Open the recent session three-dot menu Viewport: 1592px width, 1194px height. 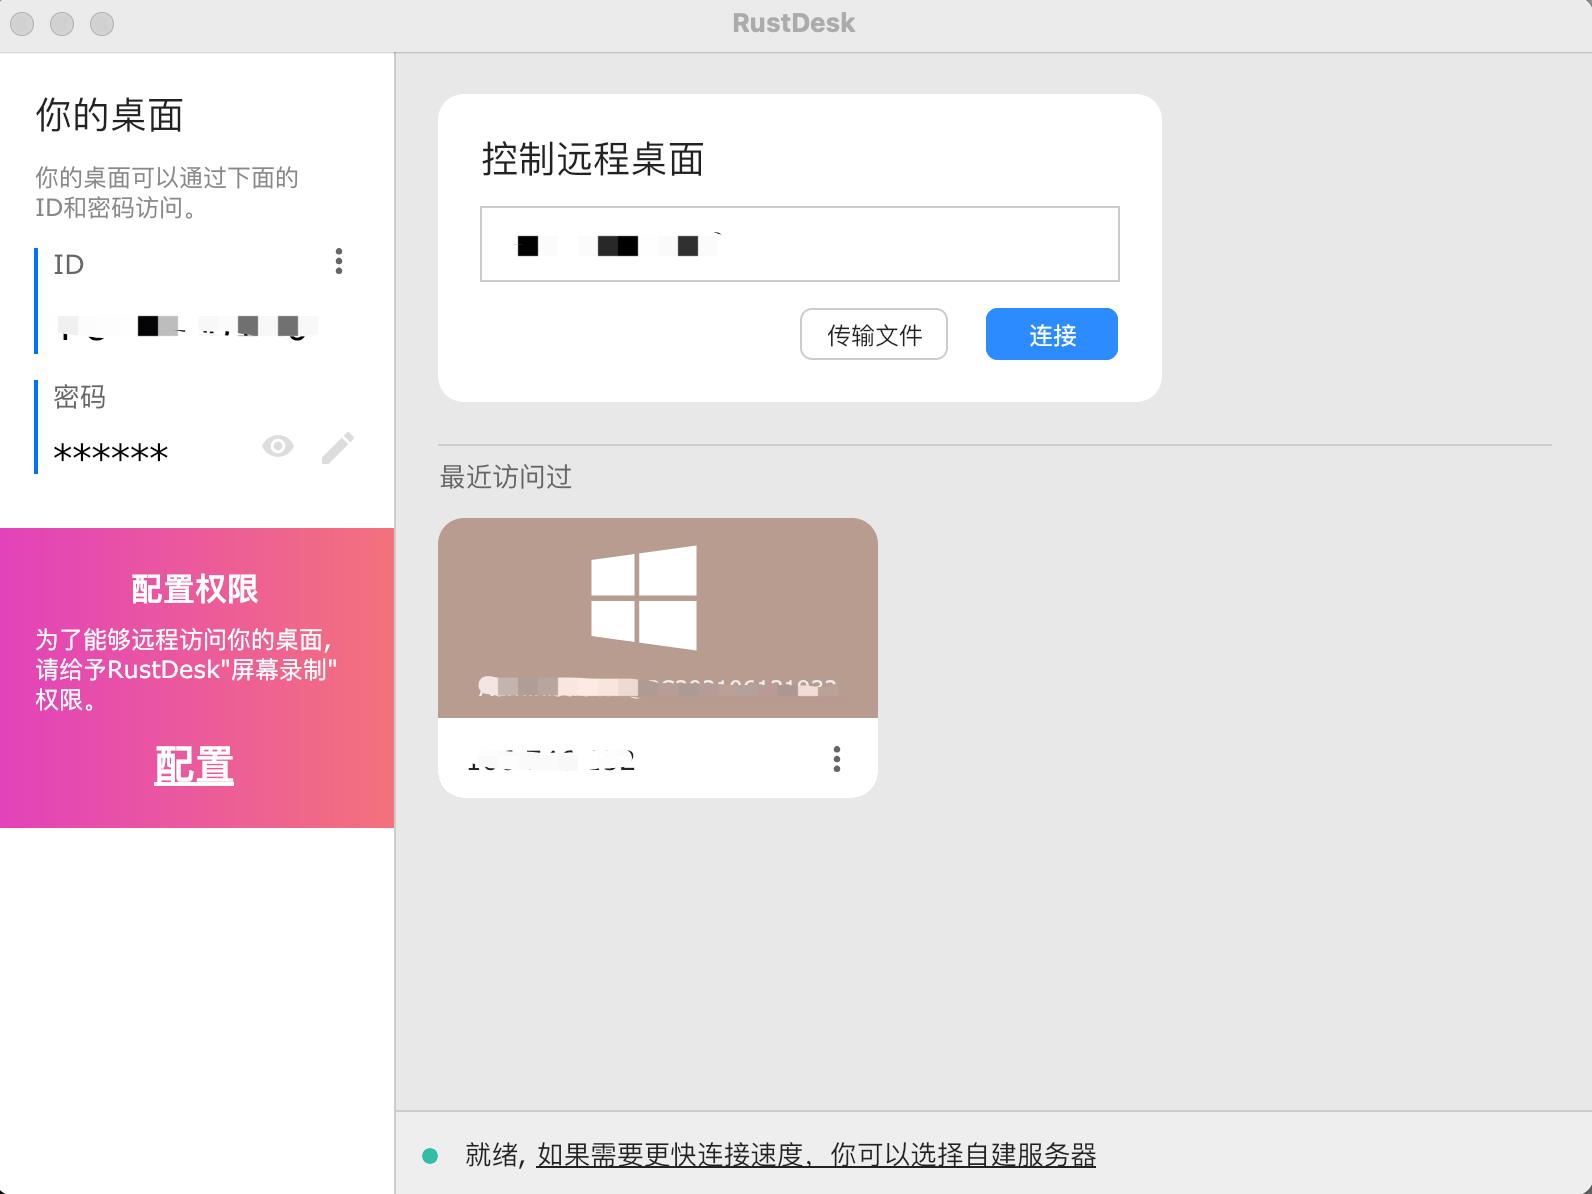point(837,759)
